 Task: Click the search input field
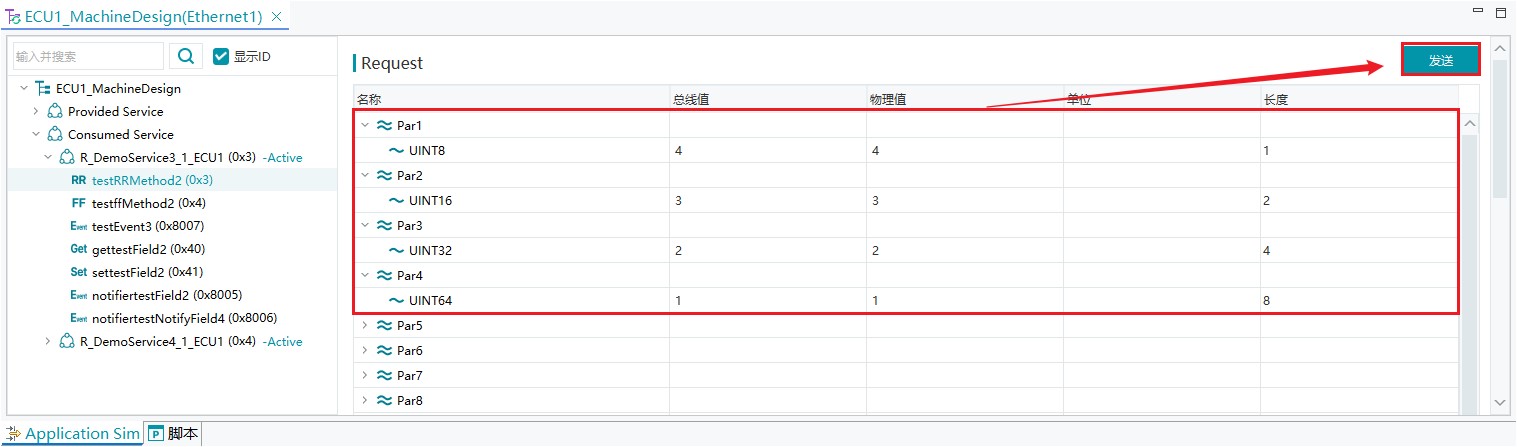coord(89,56)
